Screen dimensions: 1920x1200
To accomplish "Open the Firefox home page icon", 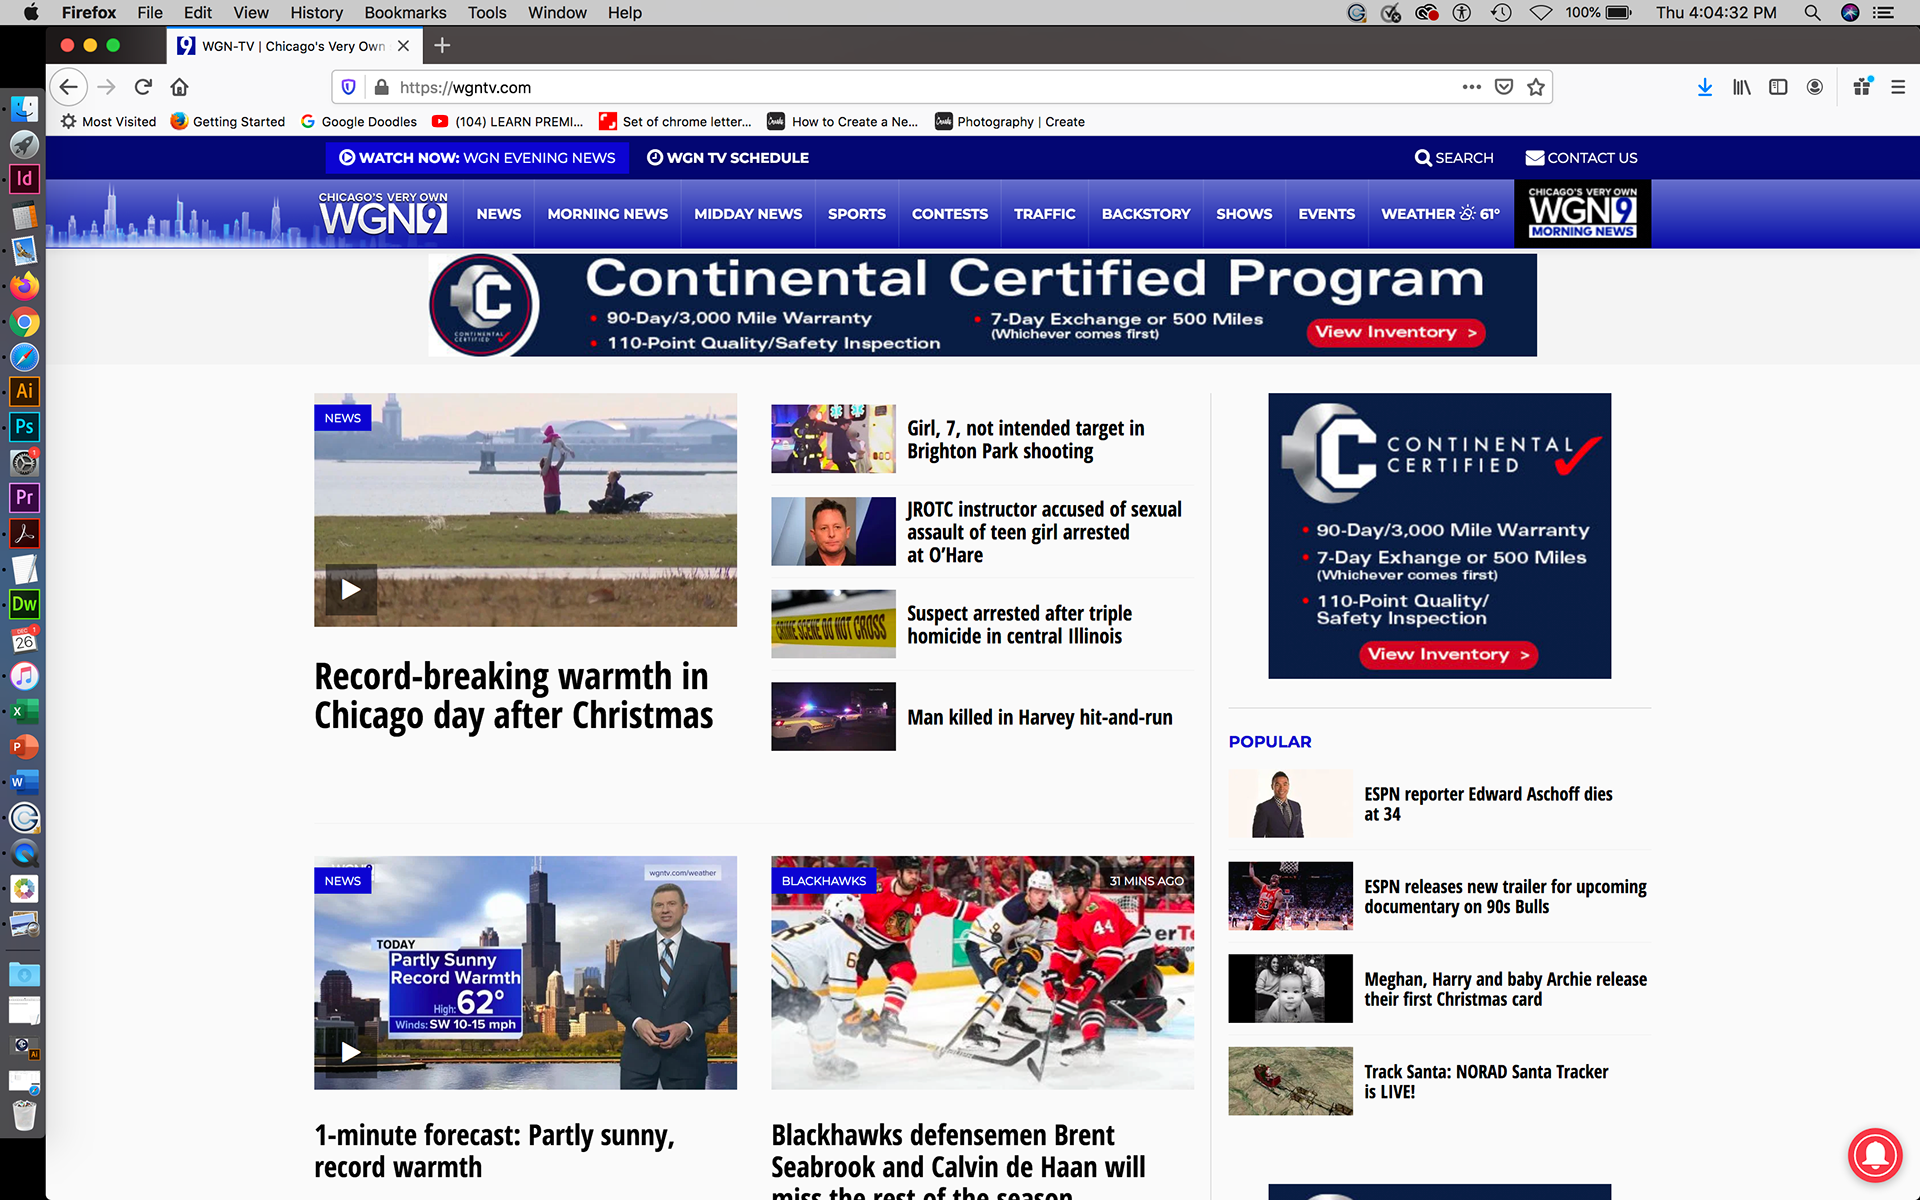I will coord(179,87).
